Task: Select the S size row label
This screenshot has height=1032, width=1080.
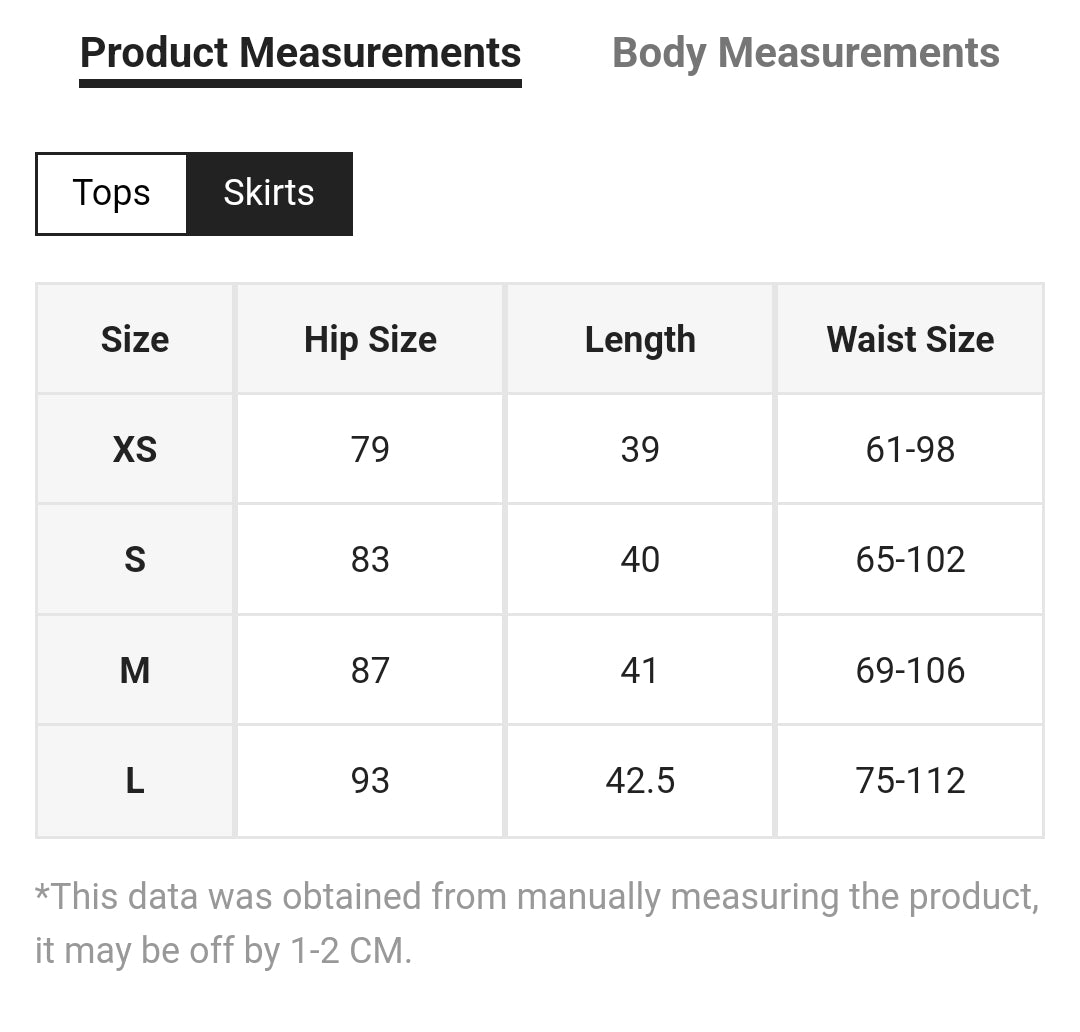Action: [x=135, y=560]
